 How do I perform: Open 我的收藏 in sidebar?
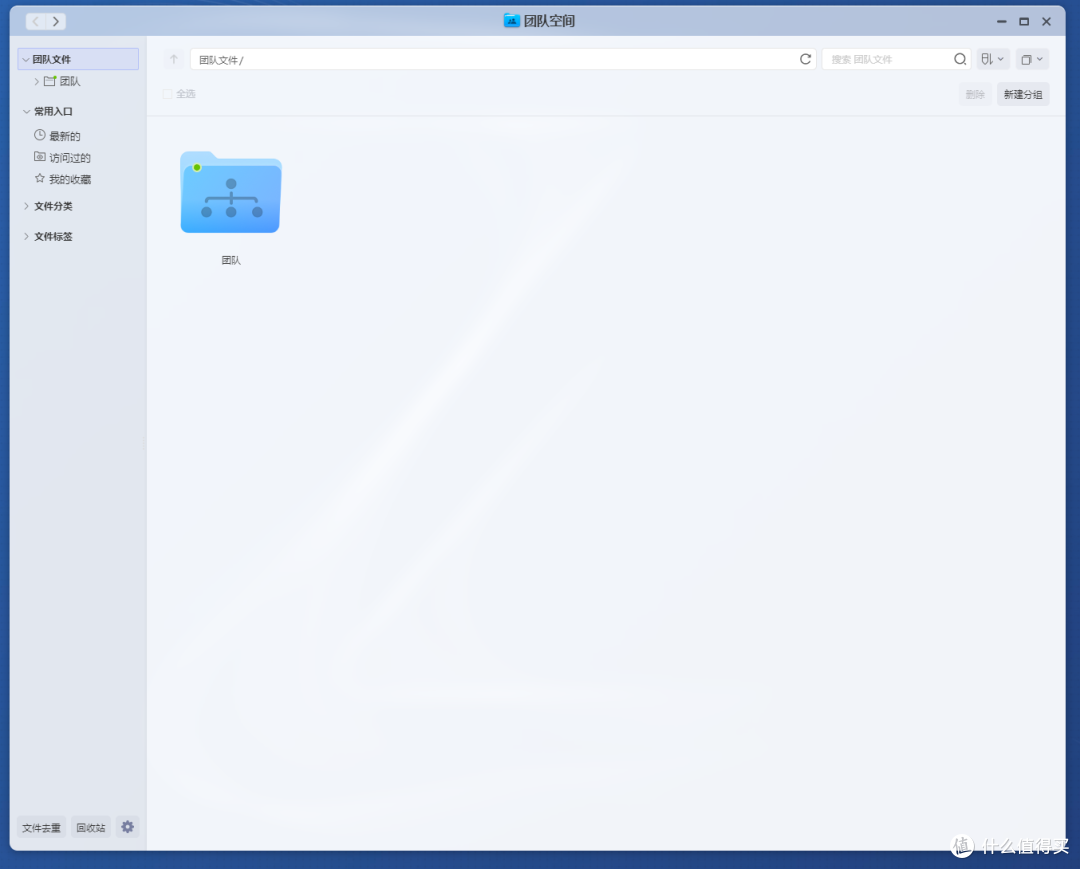pos(70,179)
